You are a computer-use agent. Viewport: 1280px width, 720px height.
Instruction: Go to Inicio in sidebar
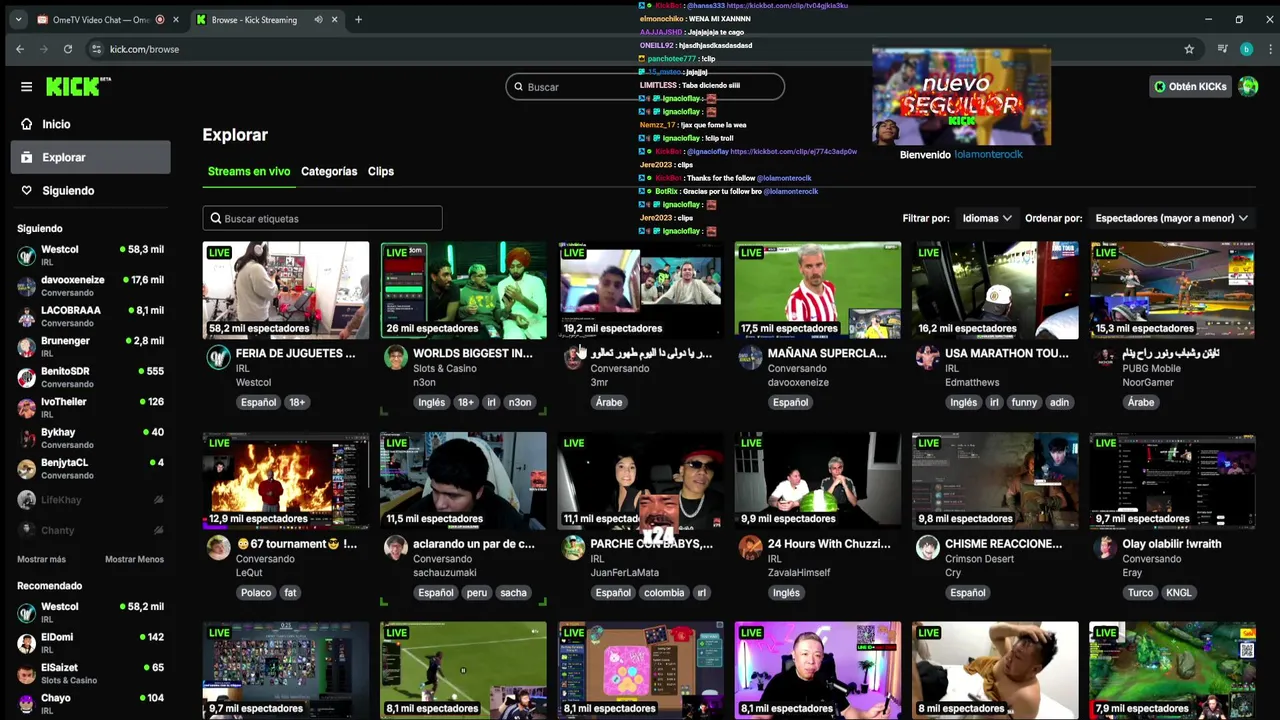pyautogui.click(x=90, y=124)
